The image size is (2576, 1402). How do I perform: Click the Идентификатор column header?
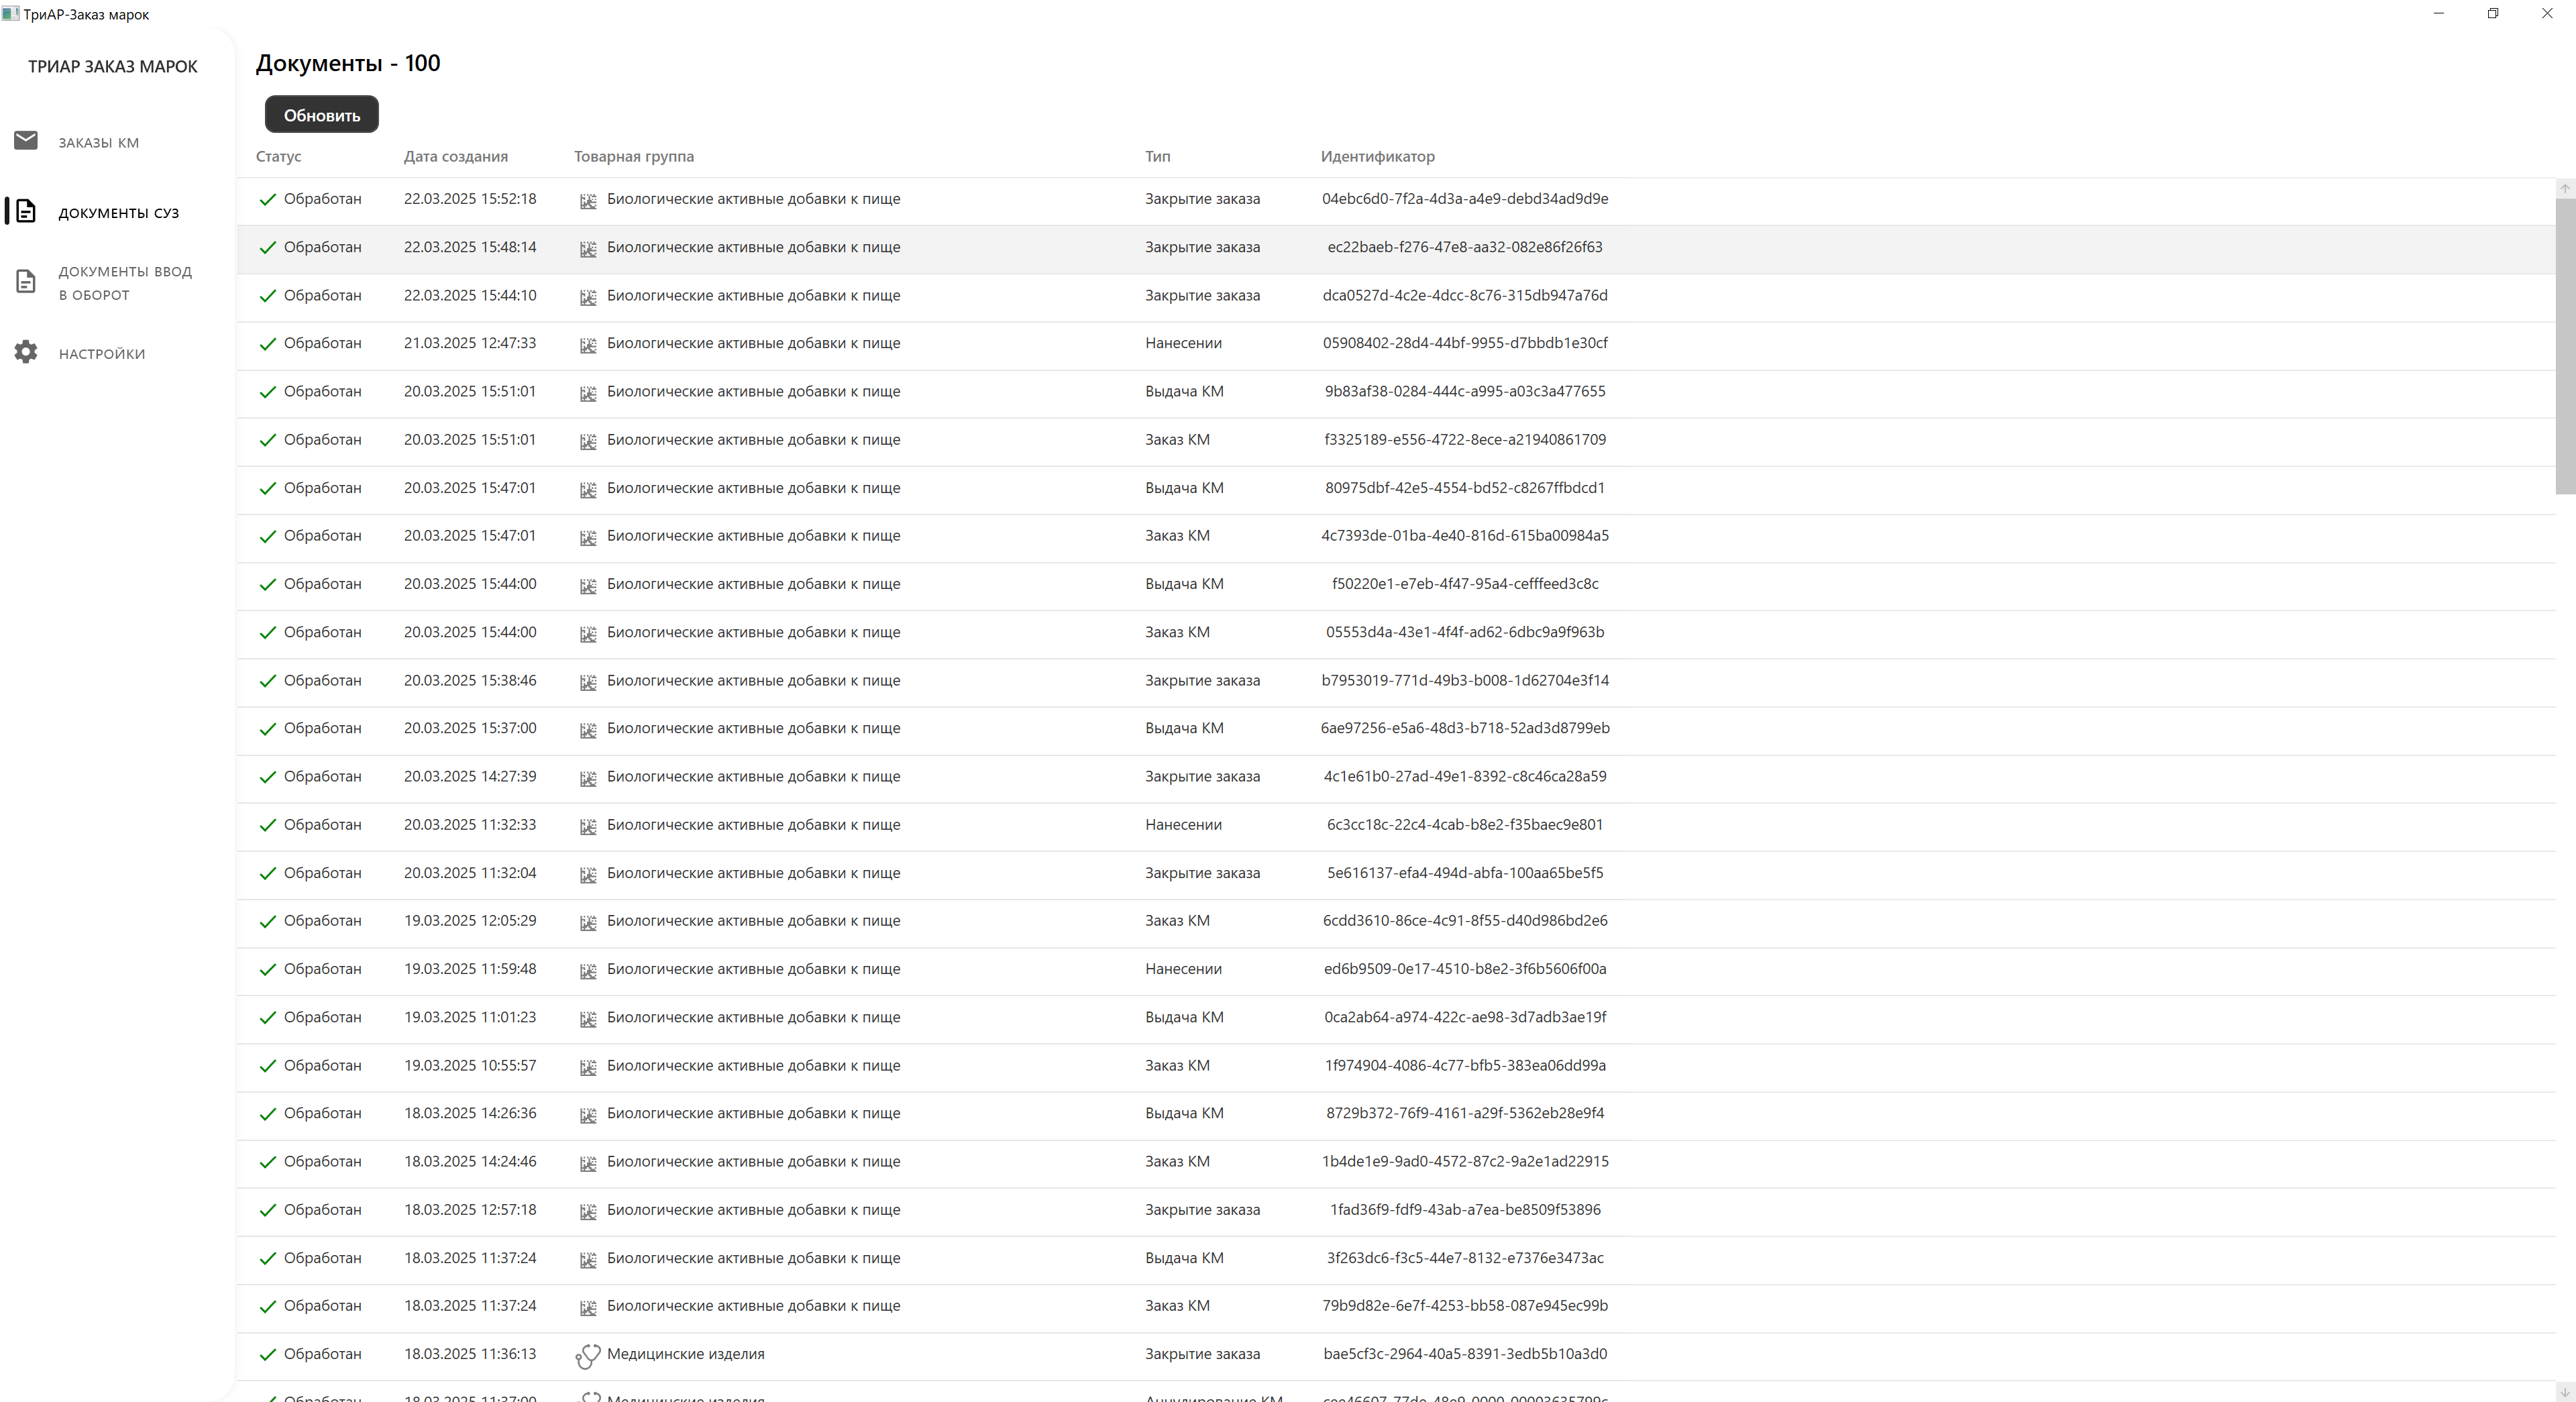pyautogui.click(x=1377, y=156)
